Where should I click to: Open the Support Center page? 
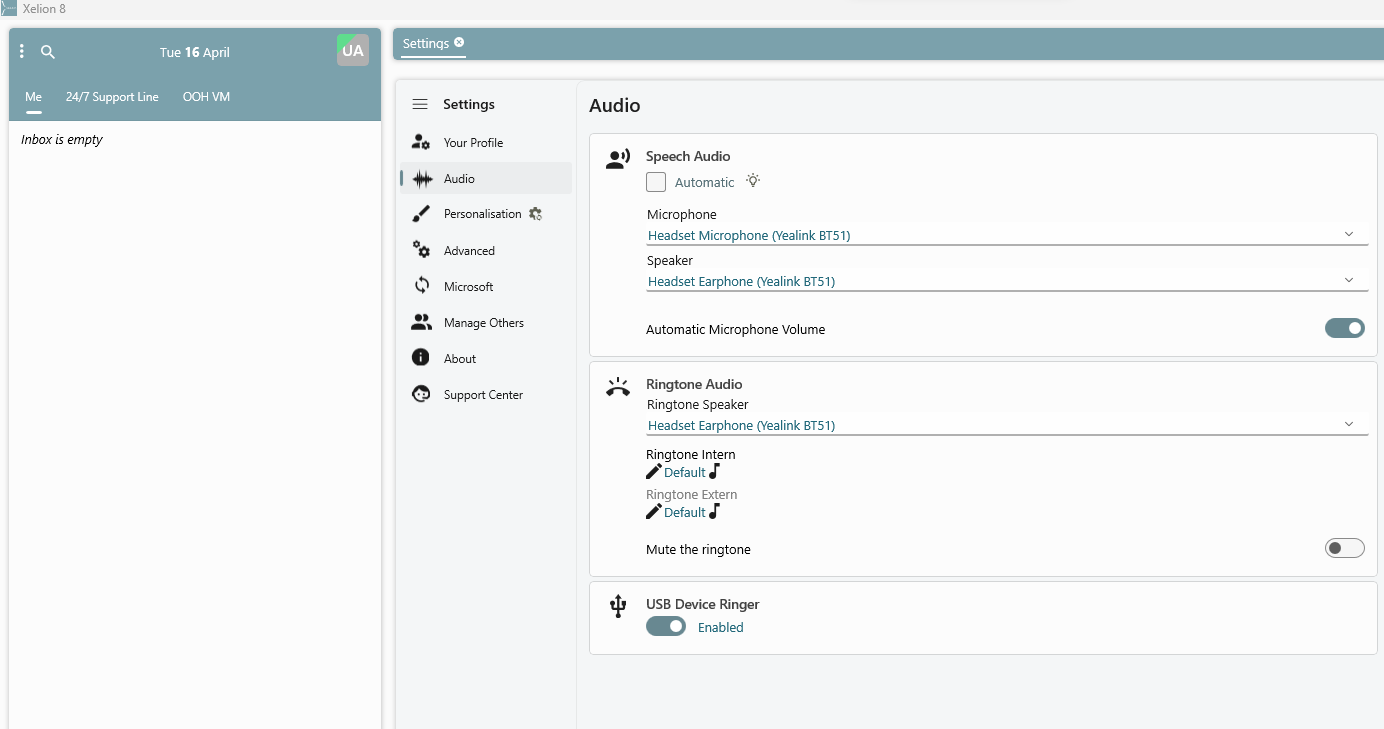coord(486,395)
